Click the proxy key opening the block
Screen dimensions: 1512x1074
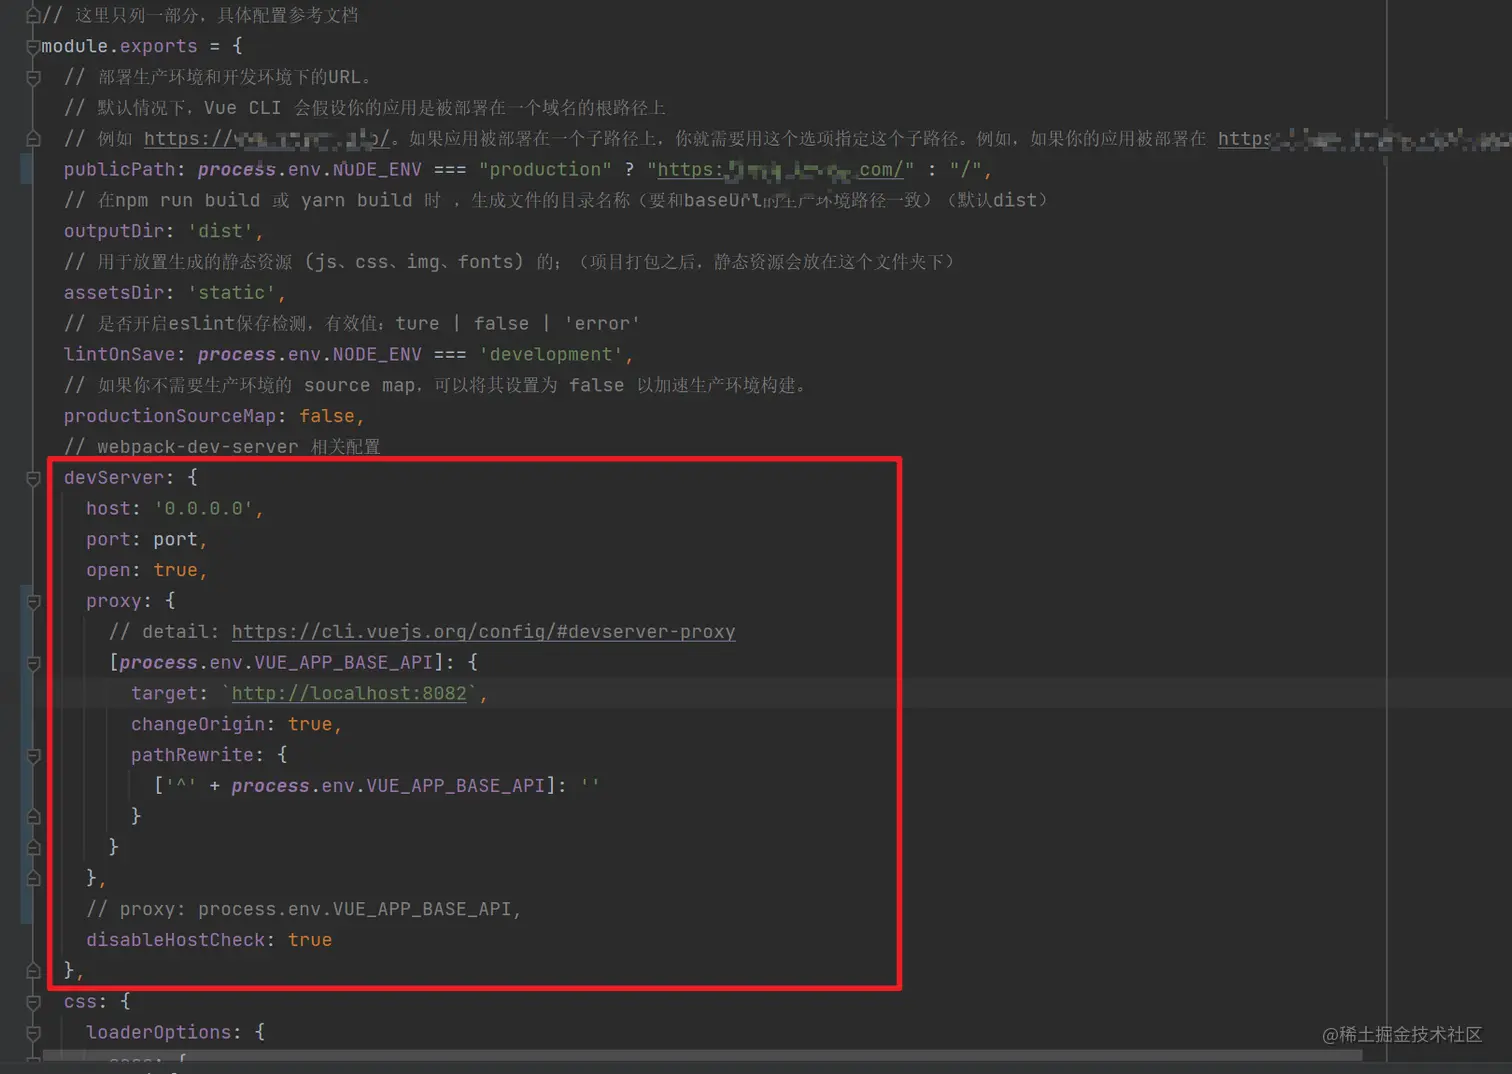114,601
